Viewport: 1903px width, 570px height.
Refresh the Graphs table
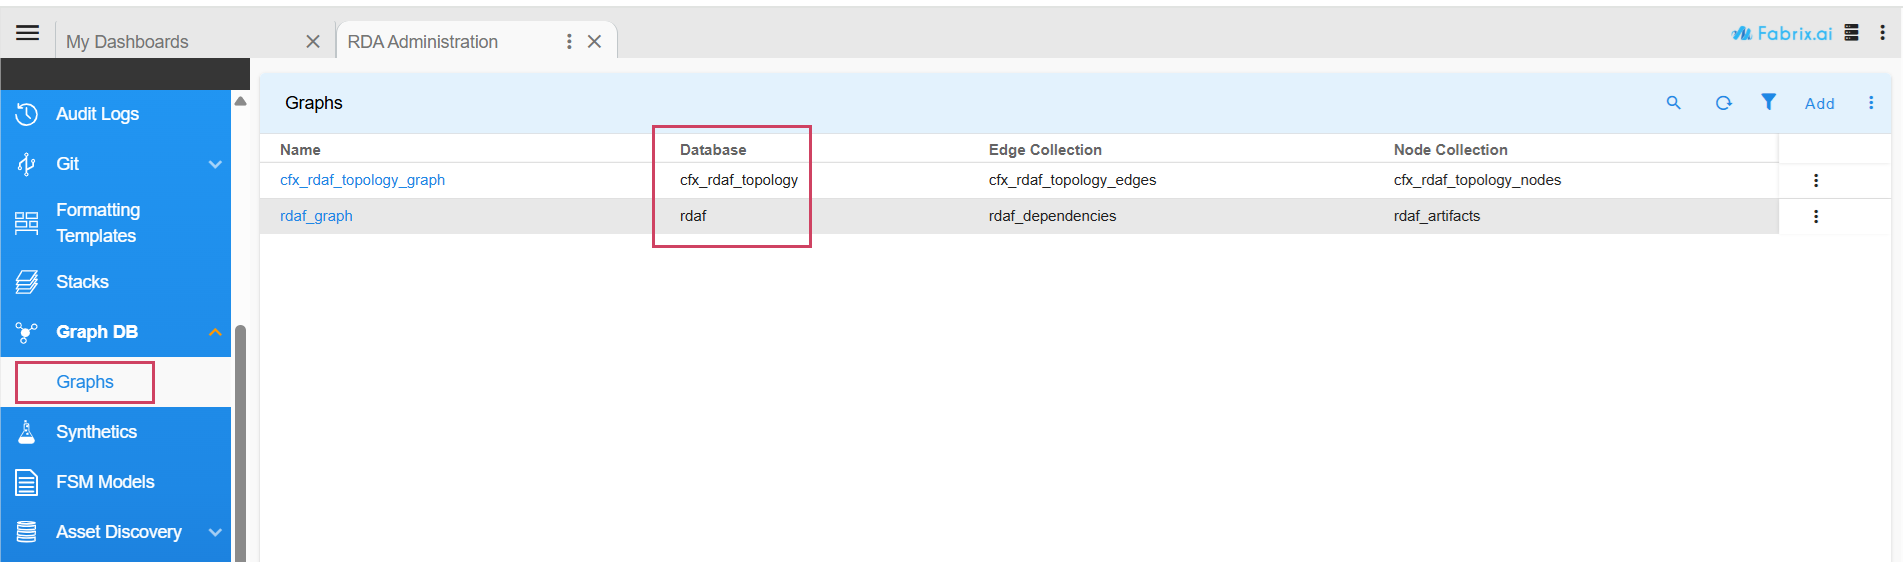click(1723, 103)
